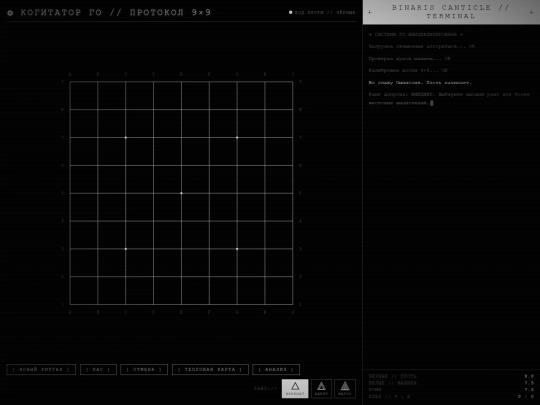Screen dimensions: 540x405
Task: Click the БЕЛЫЕ // МАШИНА score row
Action: pos(451,383)
